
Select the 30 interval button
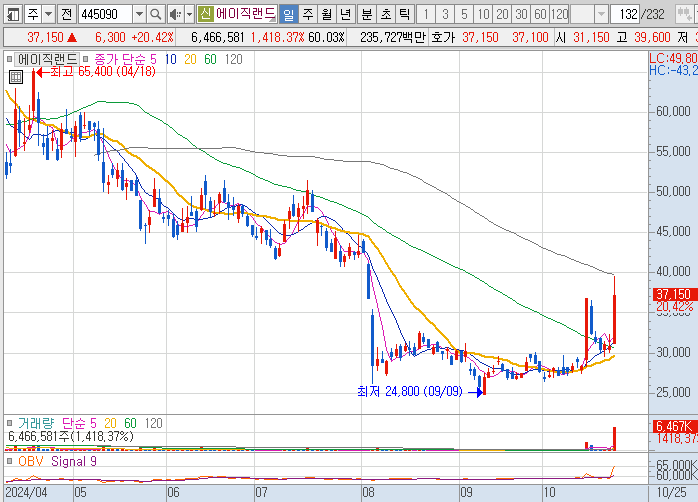point(521,14)
